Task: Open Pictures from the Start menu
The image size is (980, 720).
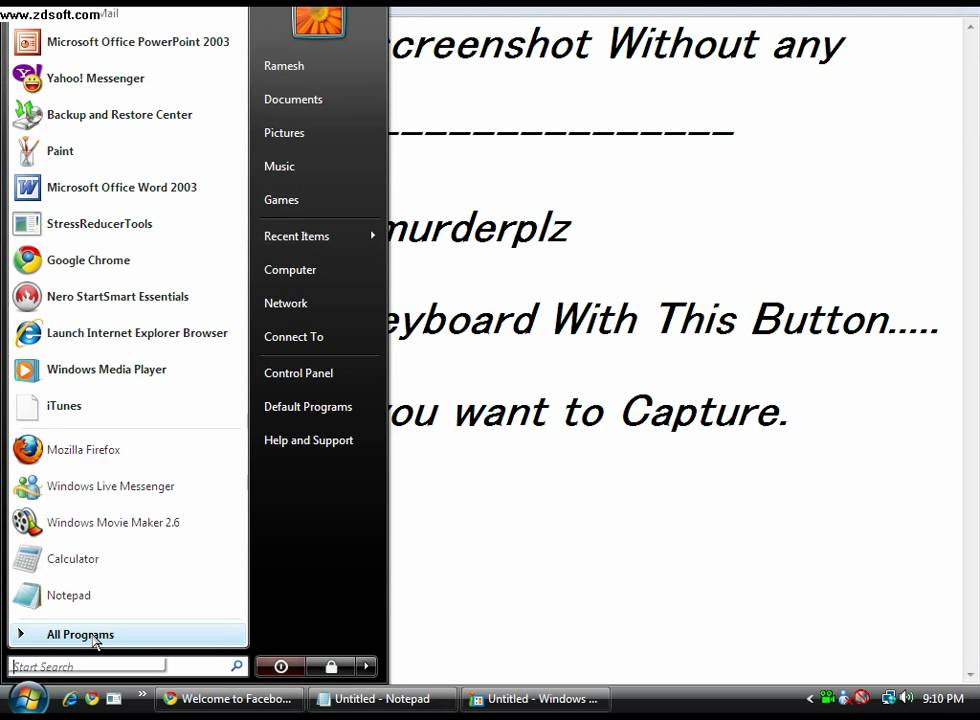Action: [x=284, y=133]
